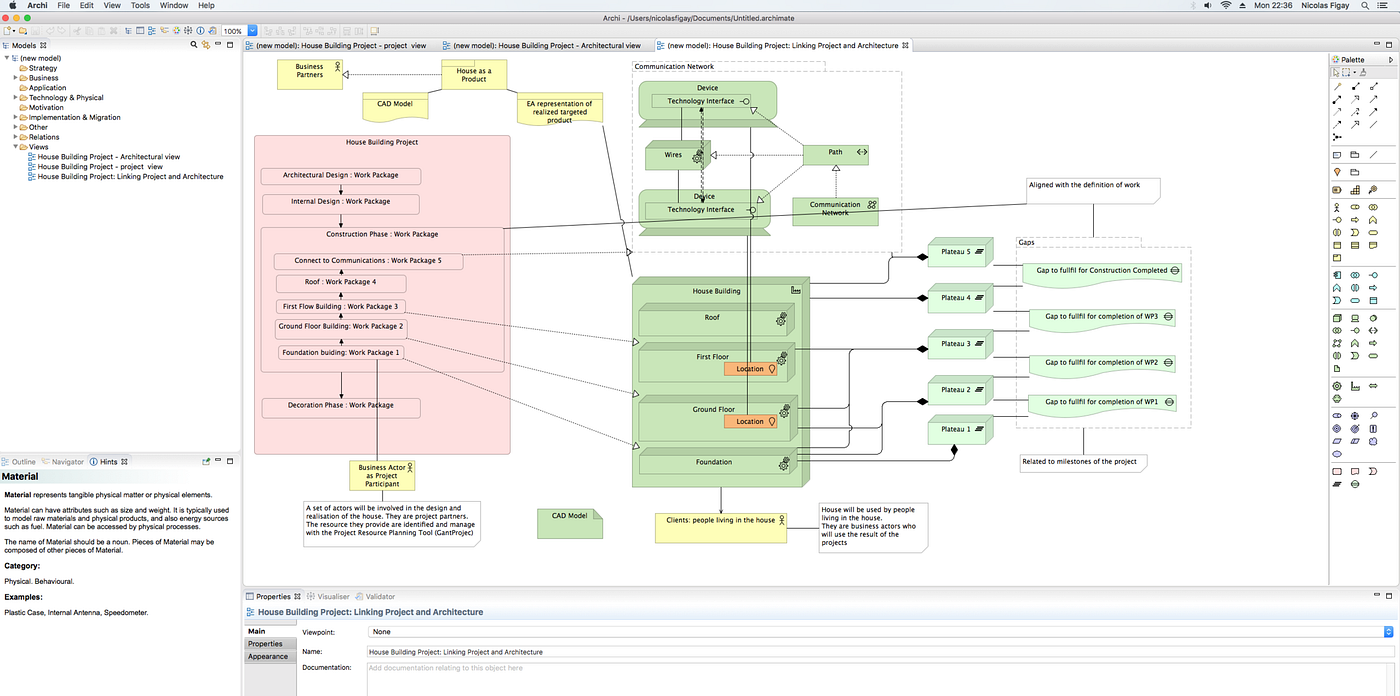Click the New model toolbar icon

[x=7, y=31]
